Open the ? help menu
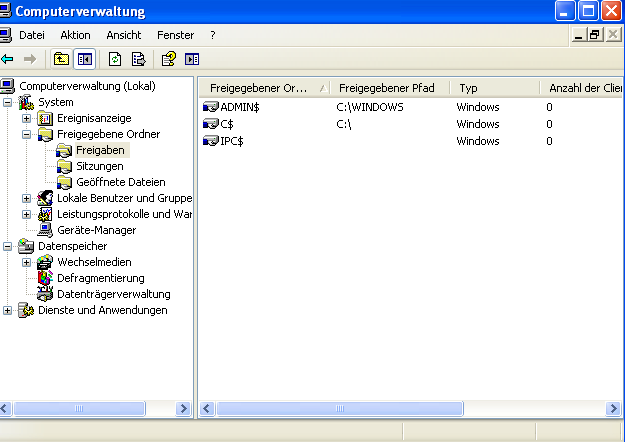625x442 pixels. tap(213, 35)
